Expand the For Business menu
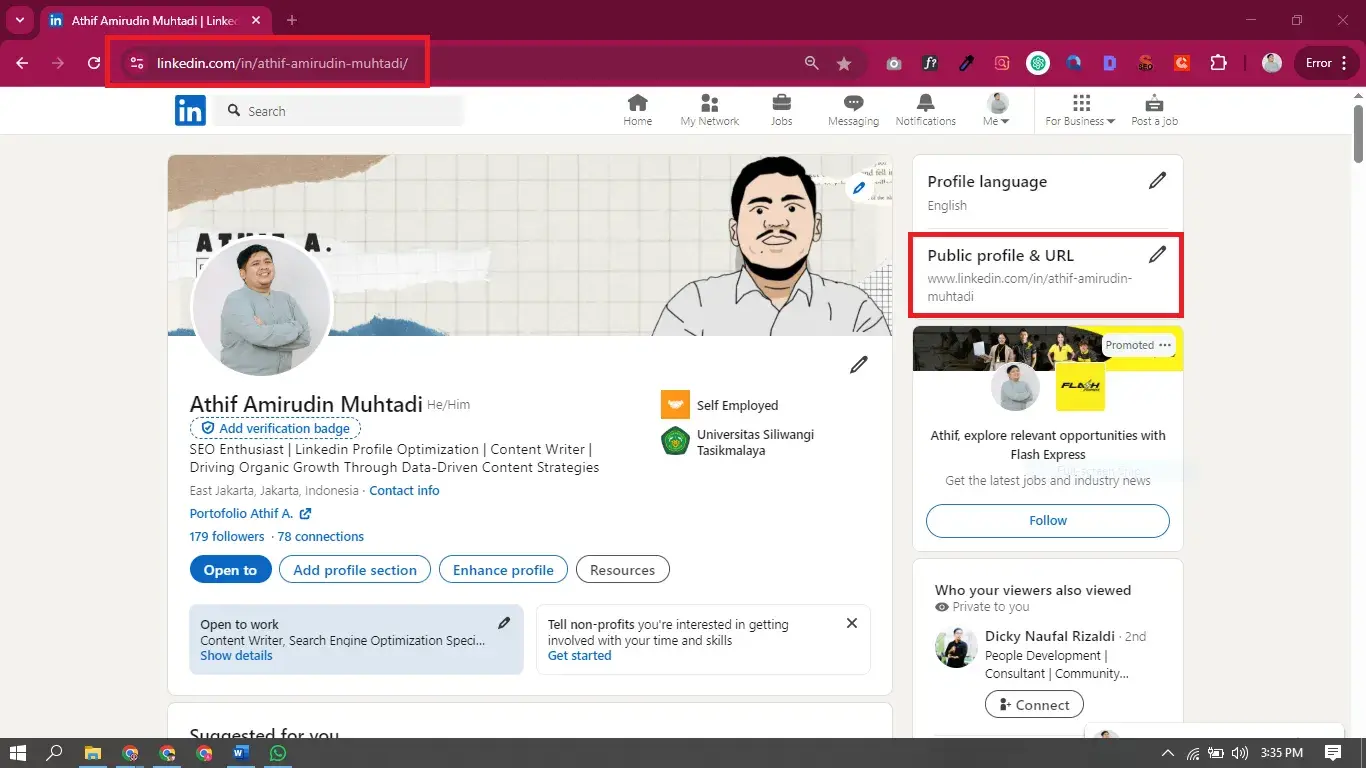Viewport: 1366px width, 768px height. point(1080,110)
